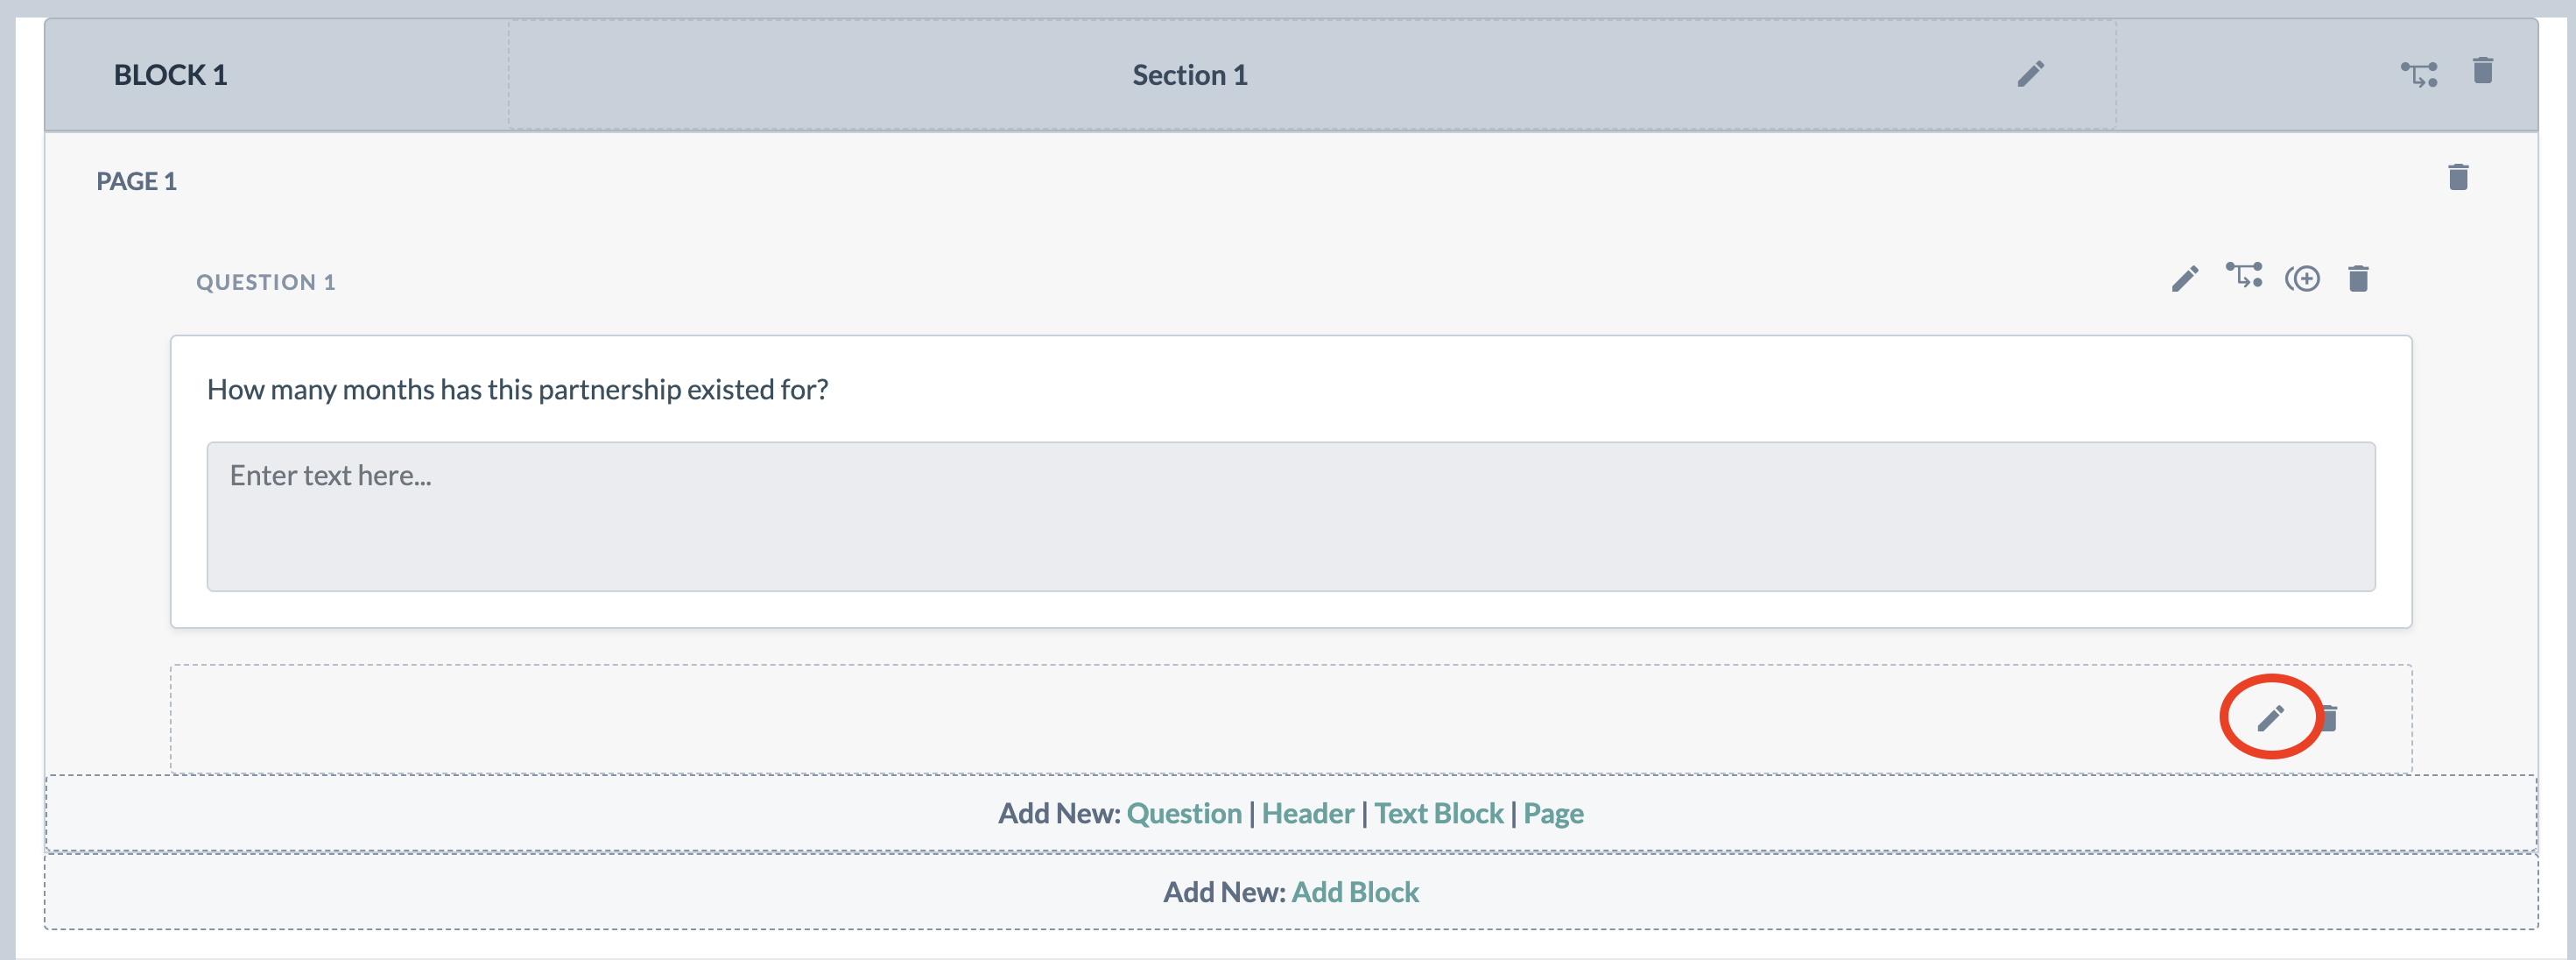Click the BLOCK 1 label
The image size is (2576, 960).
[170, 75]
